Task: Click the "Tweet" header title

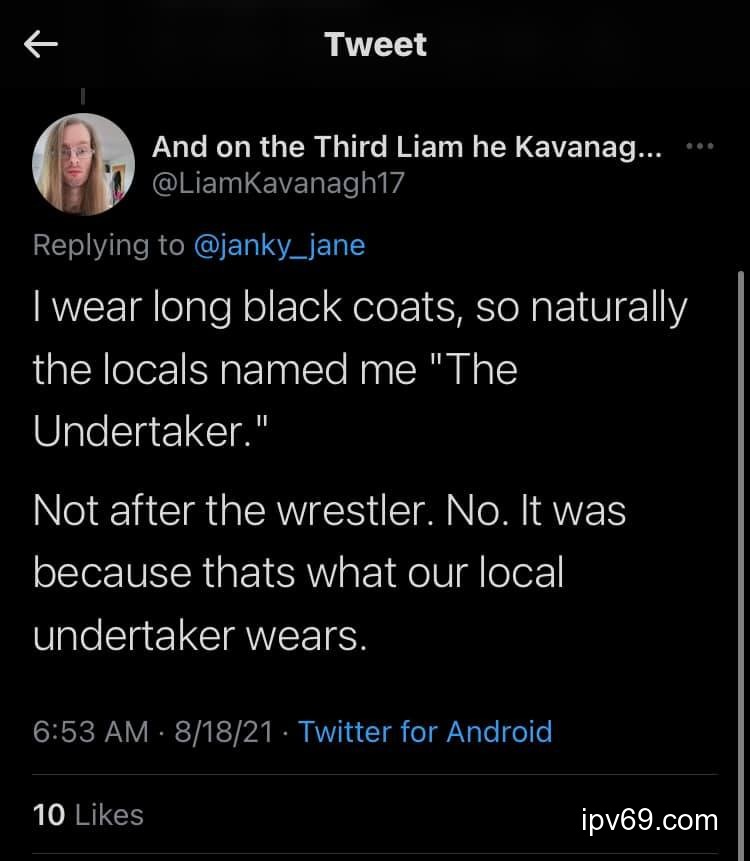Action: coord(375,44)
